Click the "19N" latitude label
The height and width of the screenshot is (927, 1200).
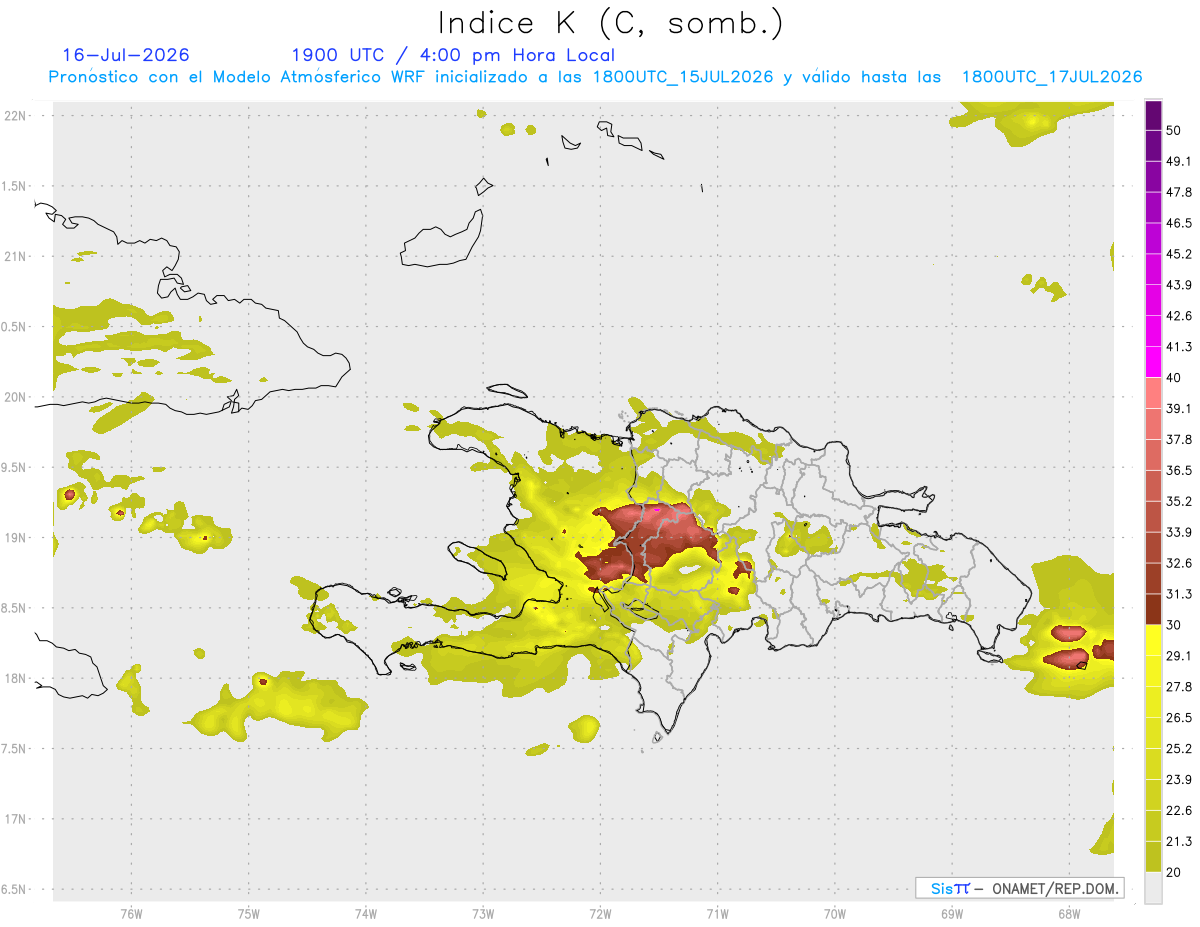tap(15, 538)
